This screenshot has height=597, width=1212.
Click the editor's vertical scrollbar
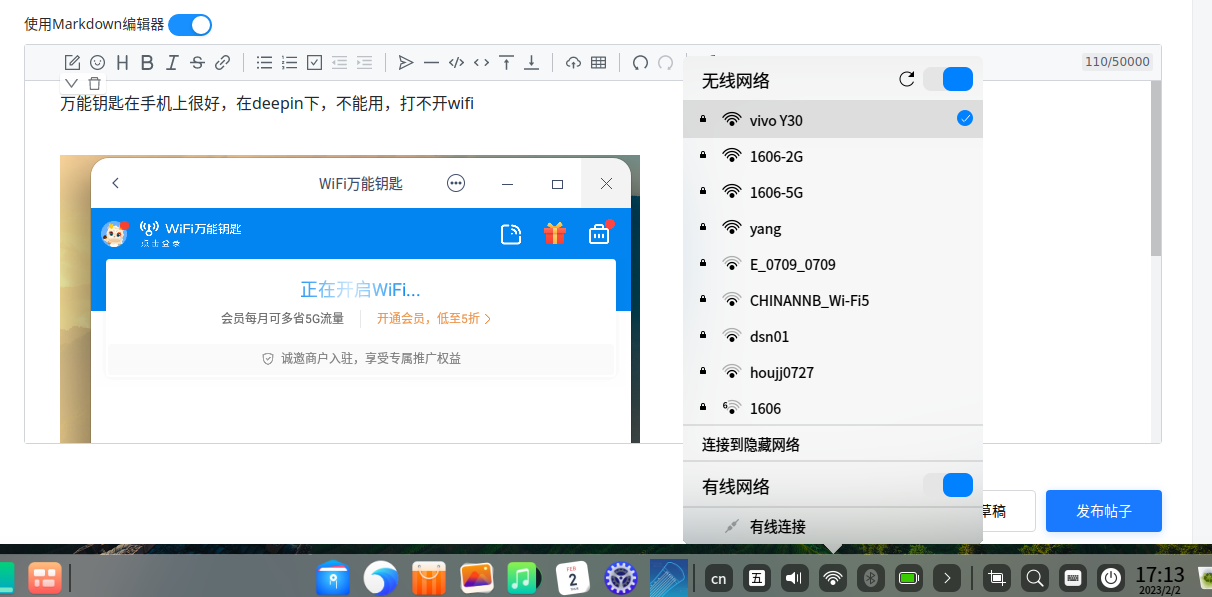pos(1156,168)
